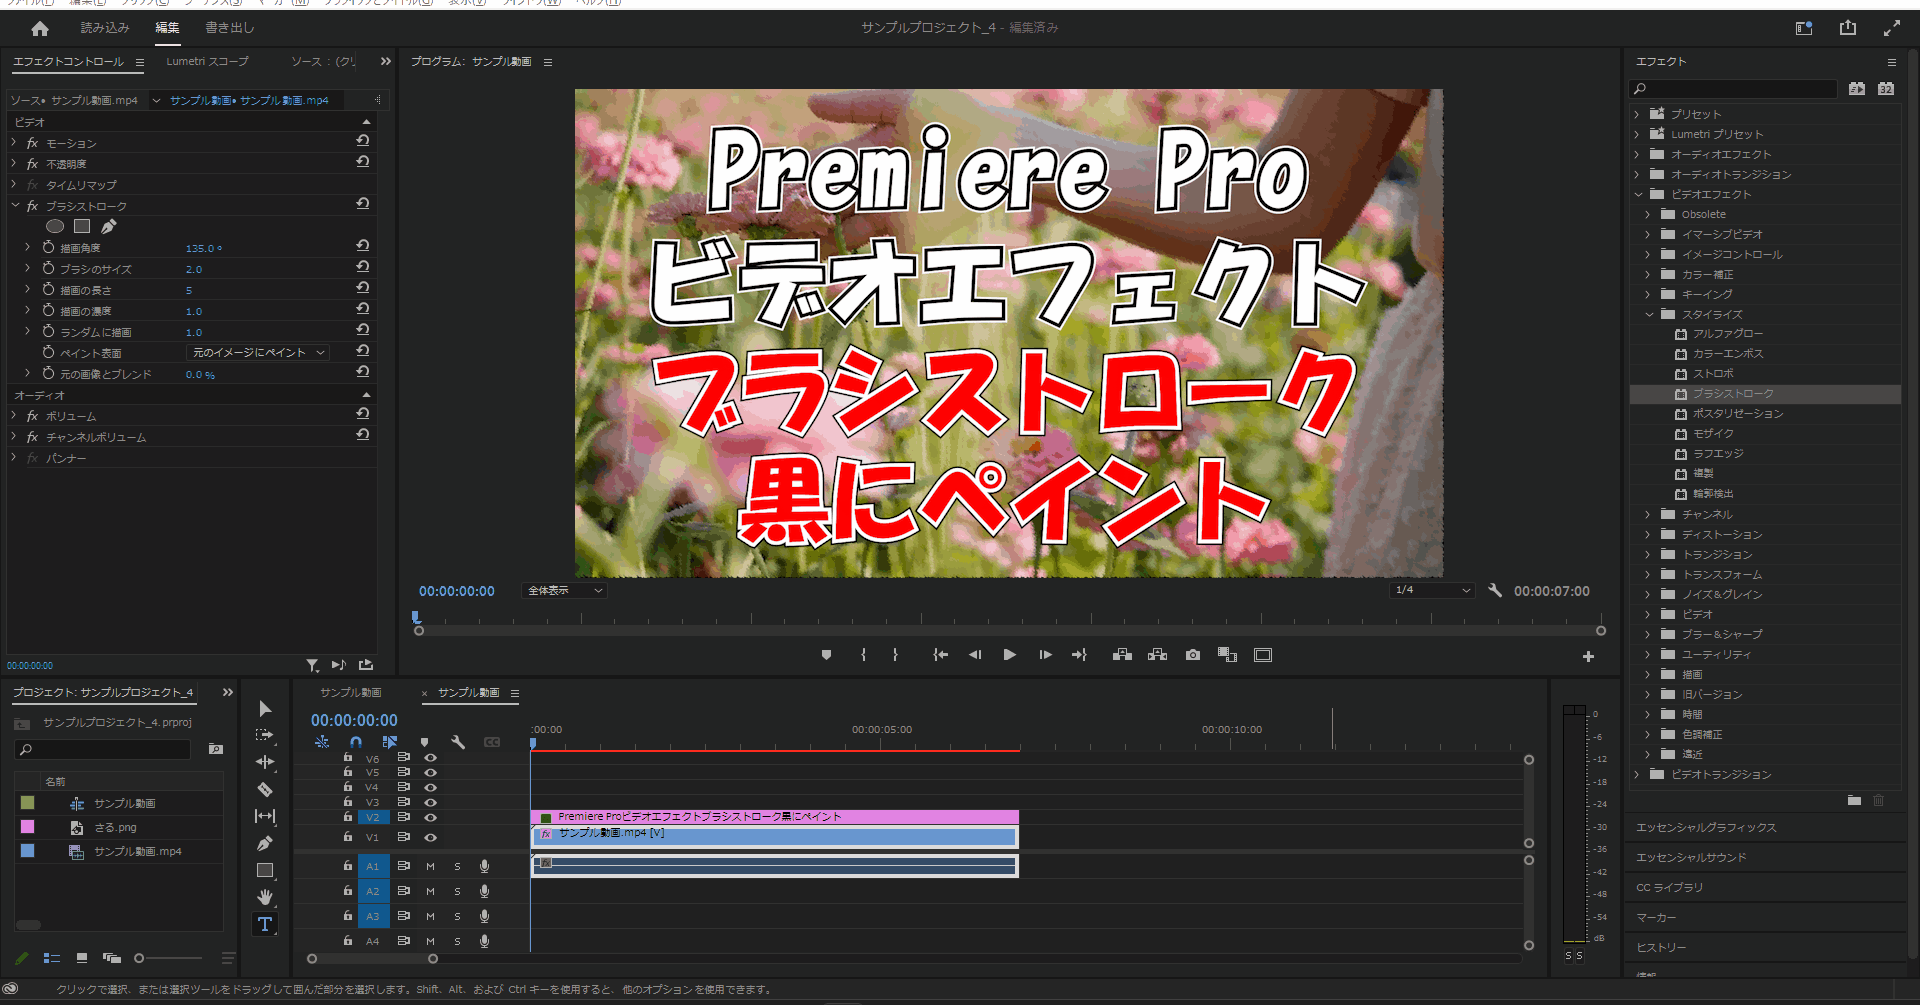Screen dimensions: 1920x1005
Task: Toggle lock on track V1
Action: click(348, 837)
